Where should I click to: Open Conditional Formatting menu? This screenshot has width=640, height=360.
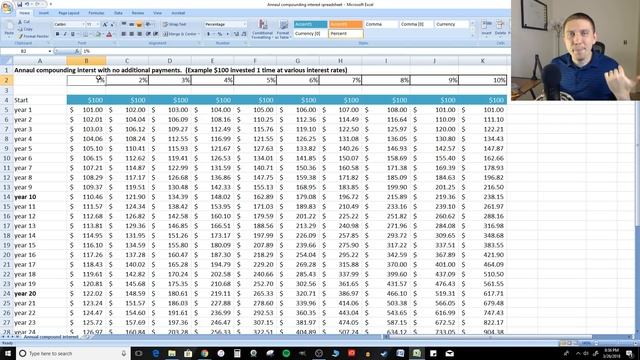[x=262, y=29]
